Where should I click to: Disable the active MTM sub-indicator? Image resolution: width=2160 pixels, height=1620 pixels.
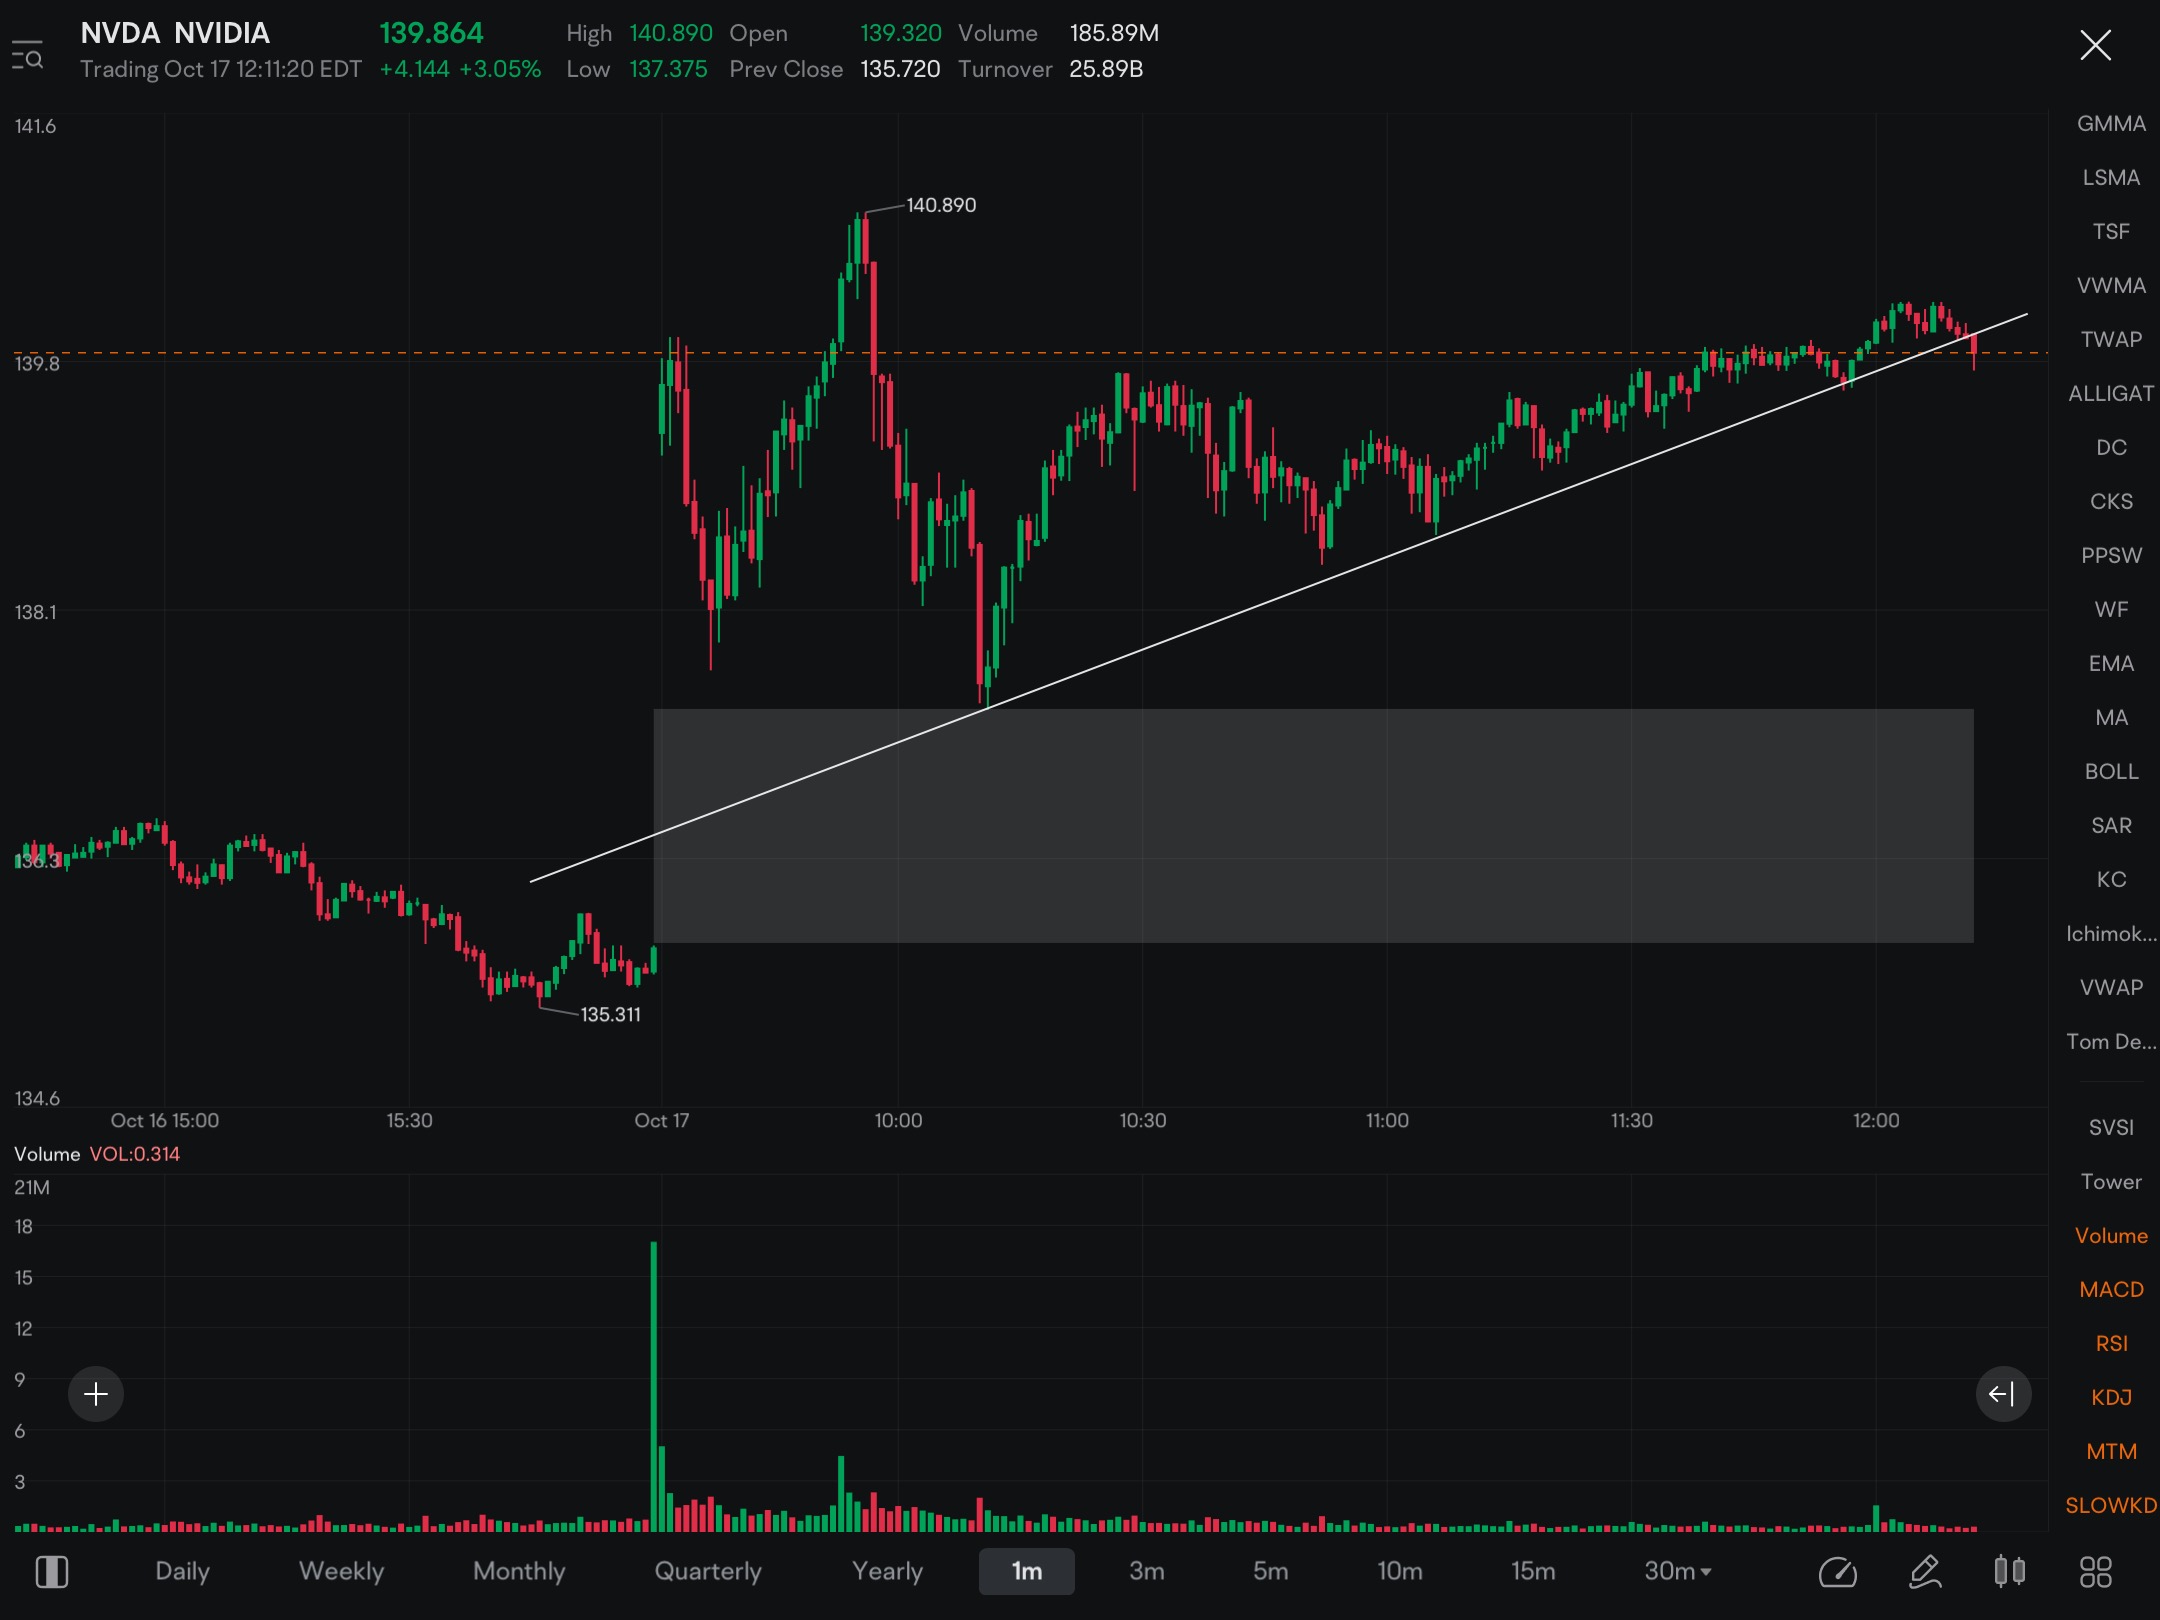(x=2111, y=1452)
